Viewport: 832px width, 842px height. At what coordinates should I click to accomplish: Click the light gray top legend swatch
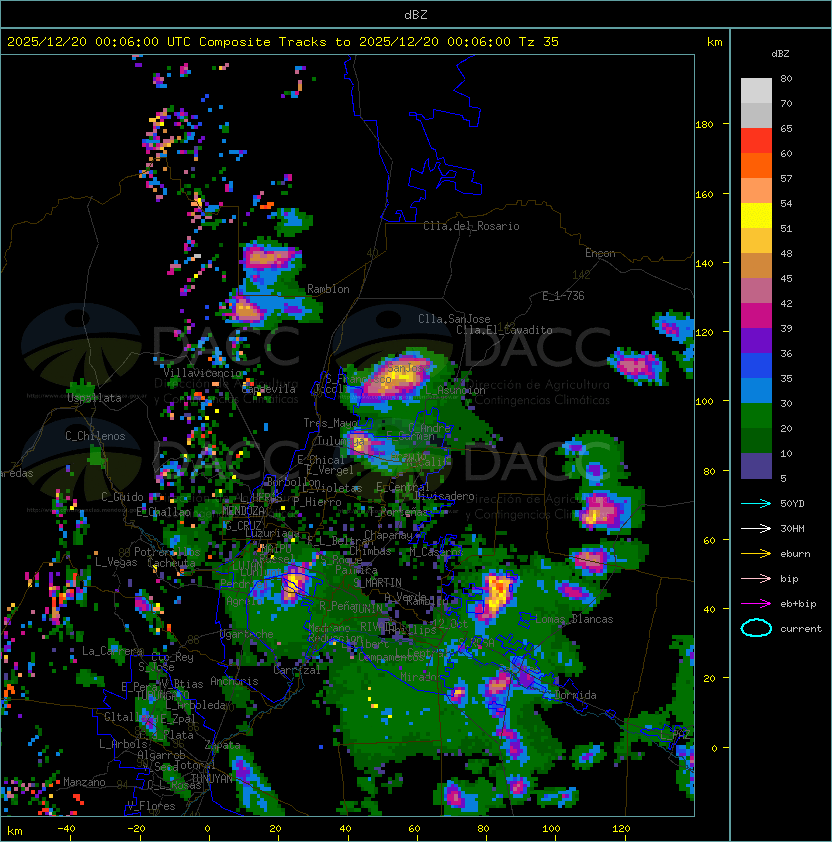pyautogui.click(x=756, y=90)
